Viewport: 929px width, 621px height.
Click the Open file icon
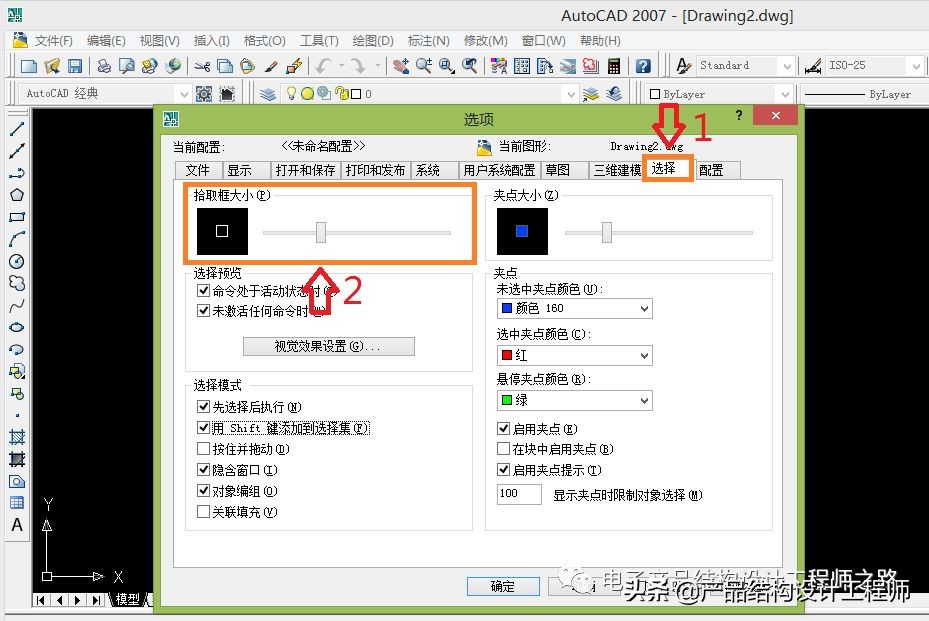52,66
